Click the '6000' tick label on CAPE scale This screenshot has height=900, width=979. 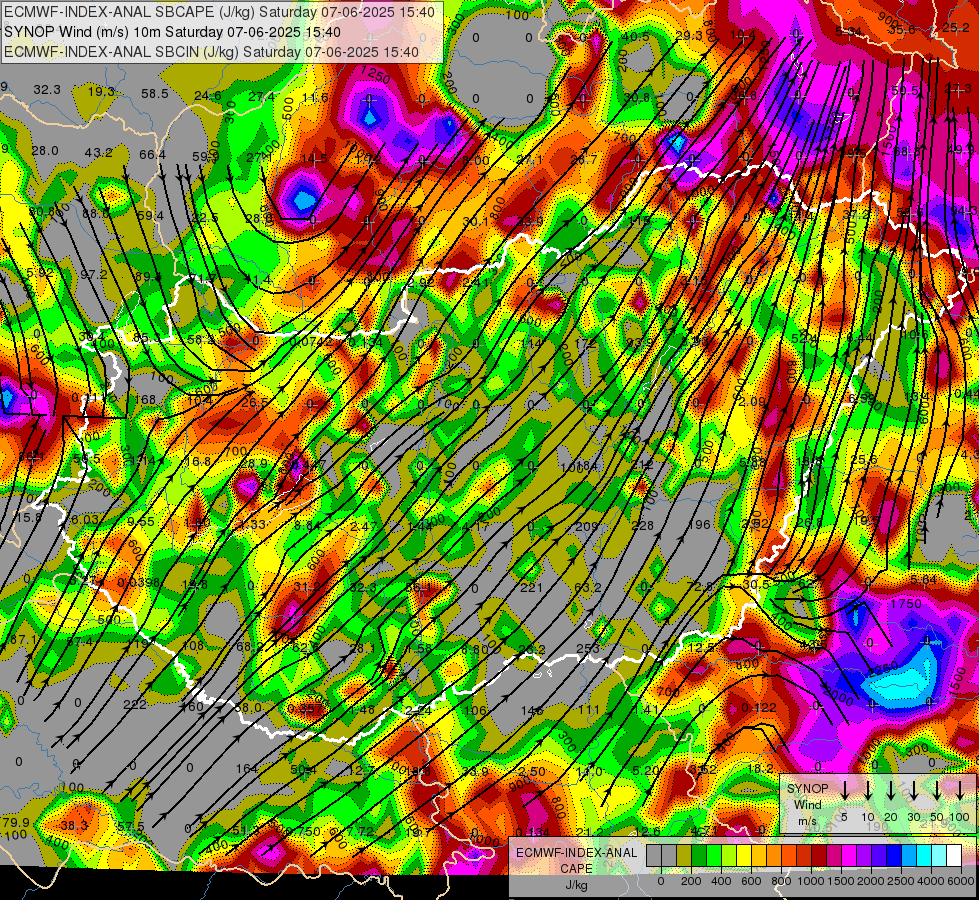point(961,881)
